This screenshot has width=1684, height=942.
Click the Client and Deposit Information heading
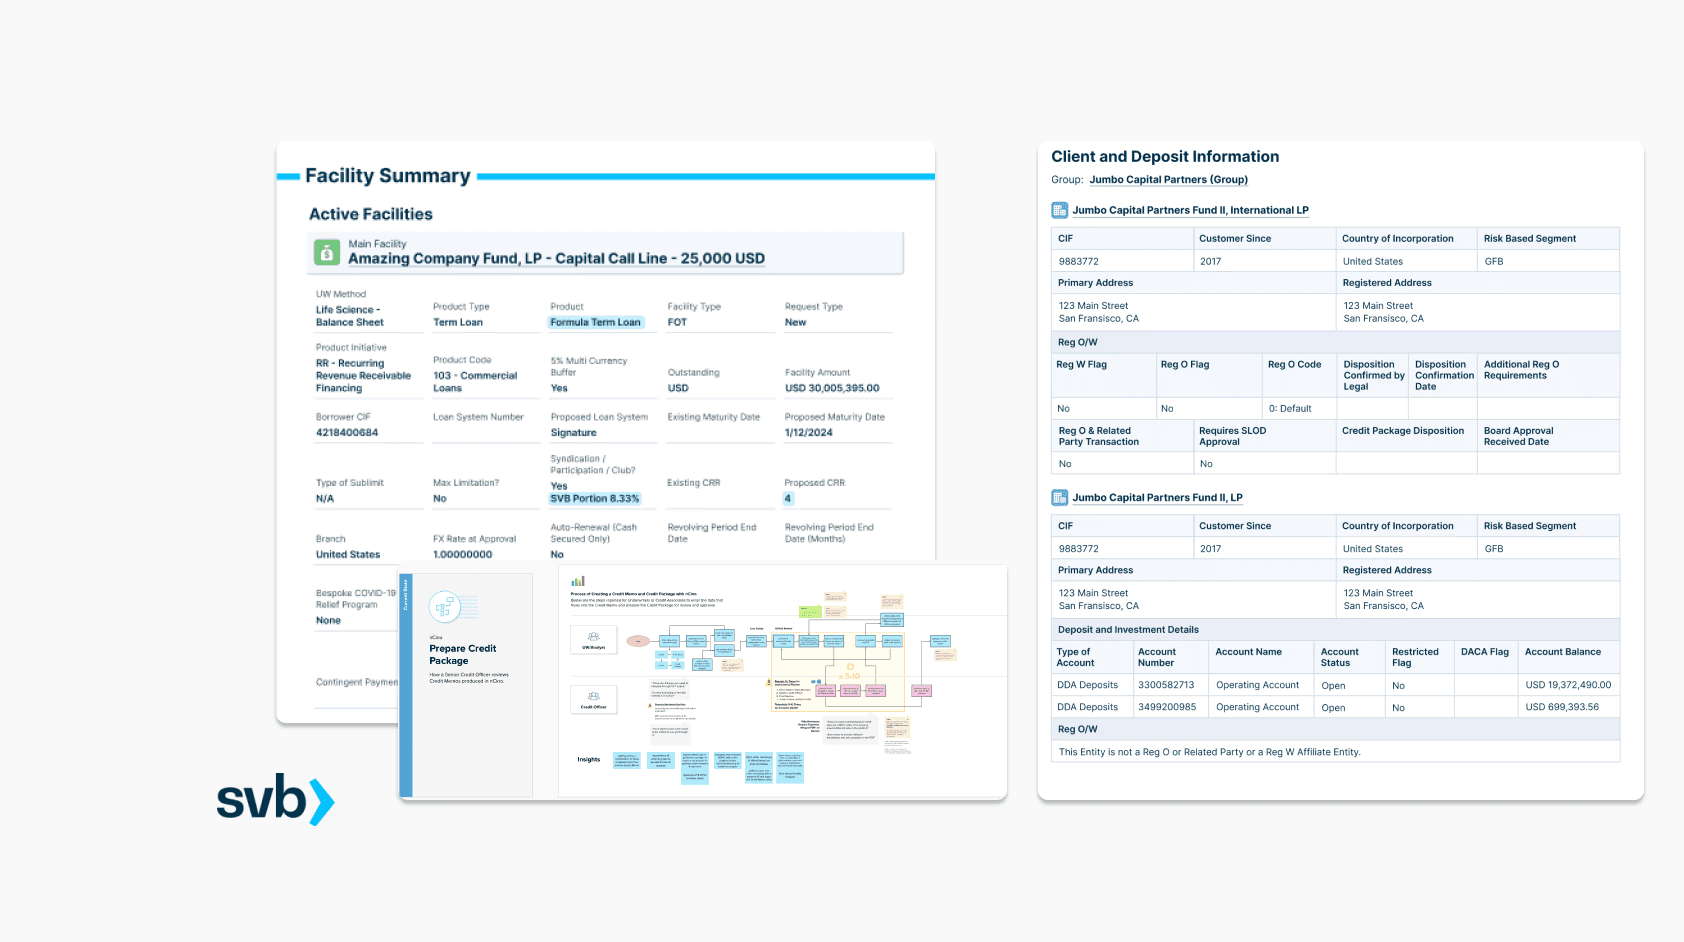pyautogui.click(x=1165, y=157)
